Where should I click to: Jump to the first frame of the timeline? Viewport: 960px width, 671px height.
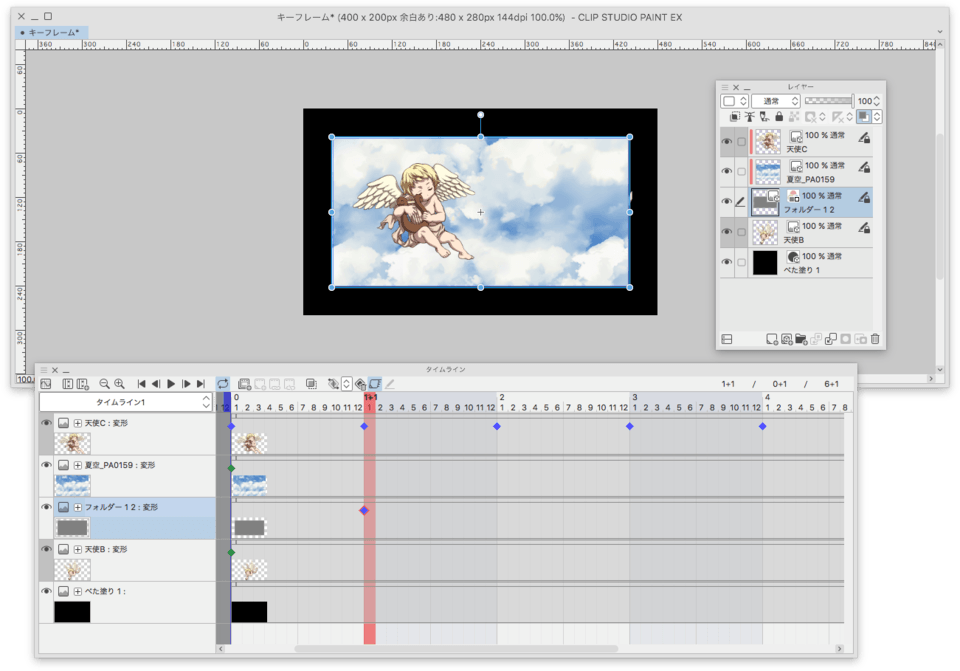142,383
